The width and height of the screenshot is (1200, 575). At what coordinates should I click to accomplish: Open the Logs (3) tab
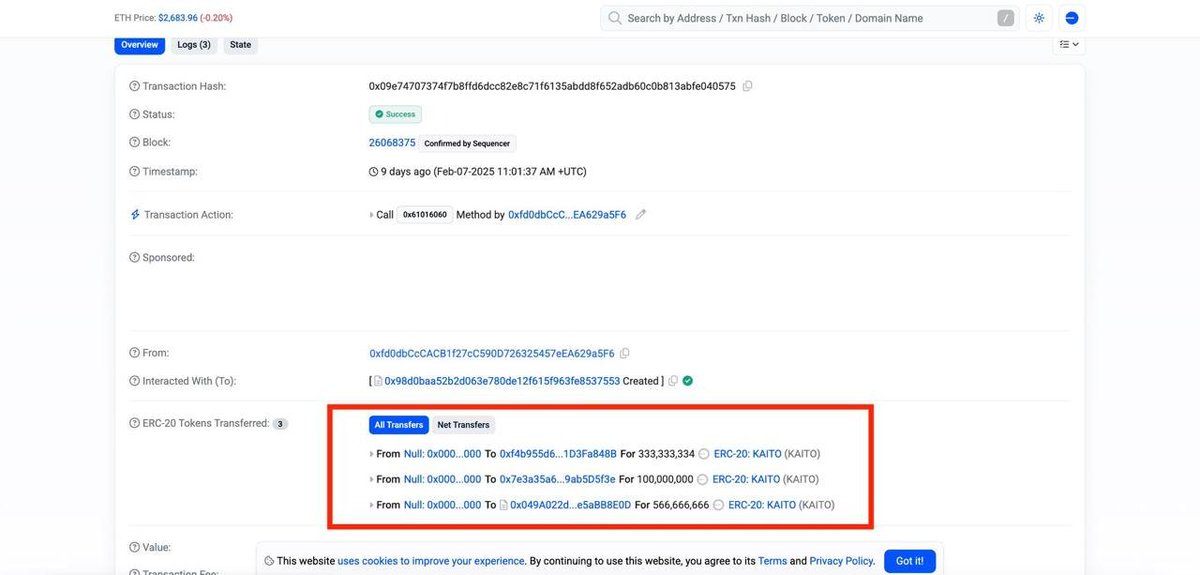point(194,45)
